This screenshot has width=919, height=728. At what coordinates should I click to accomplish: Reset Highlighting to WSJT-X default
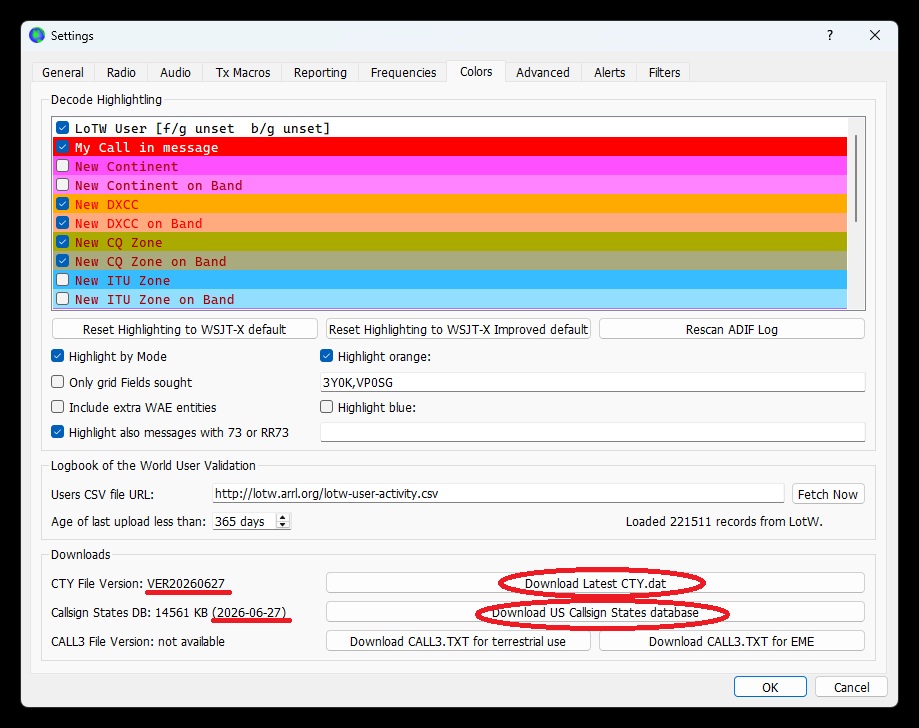point(185,329)
